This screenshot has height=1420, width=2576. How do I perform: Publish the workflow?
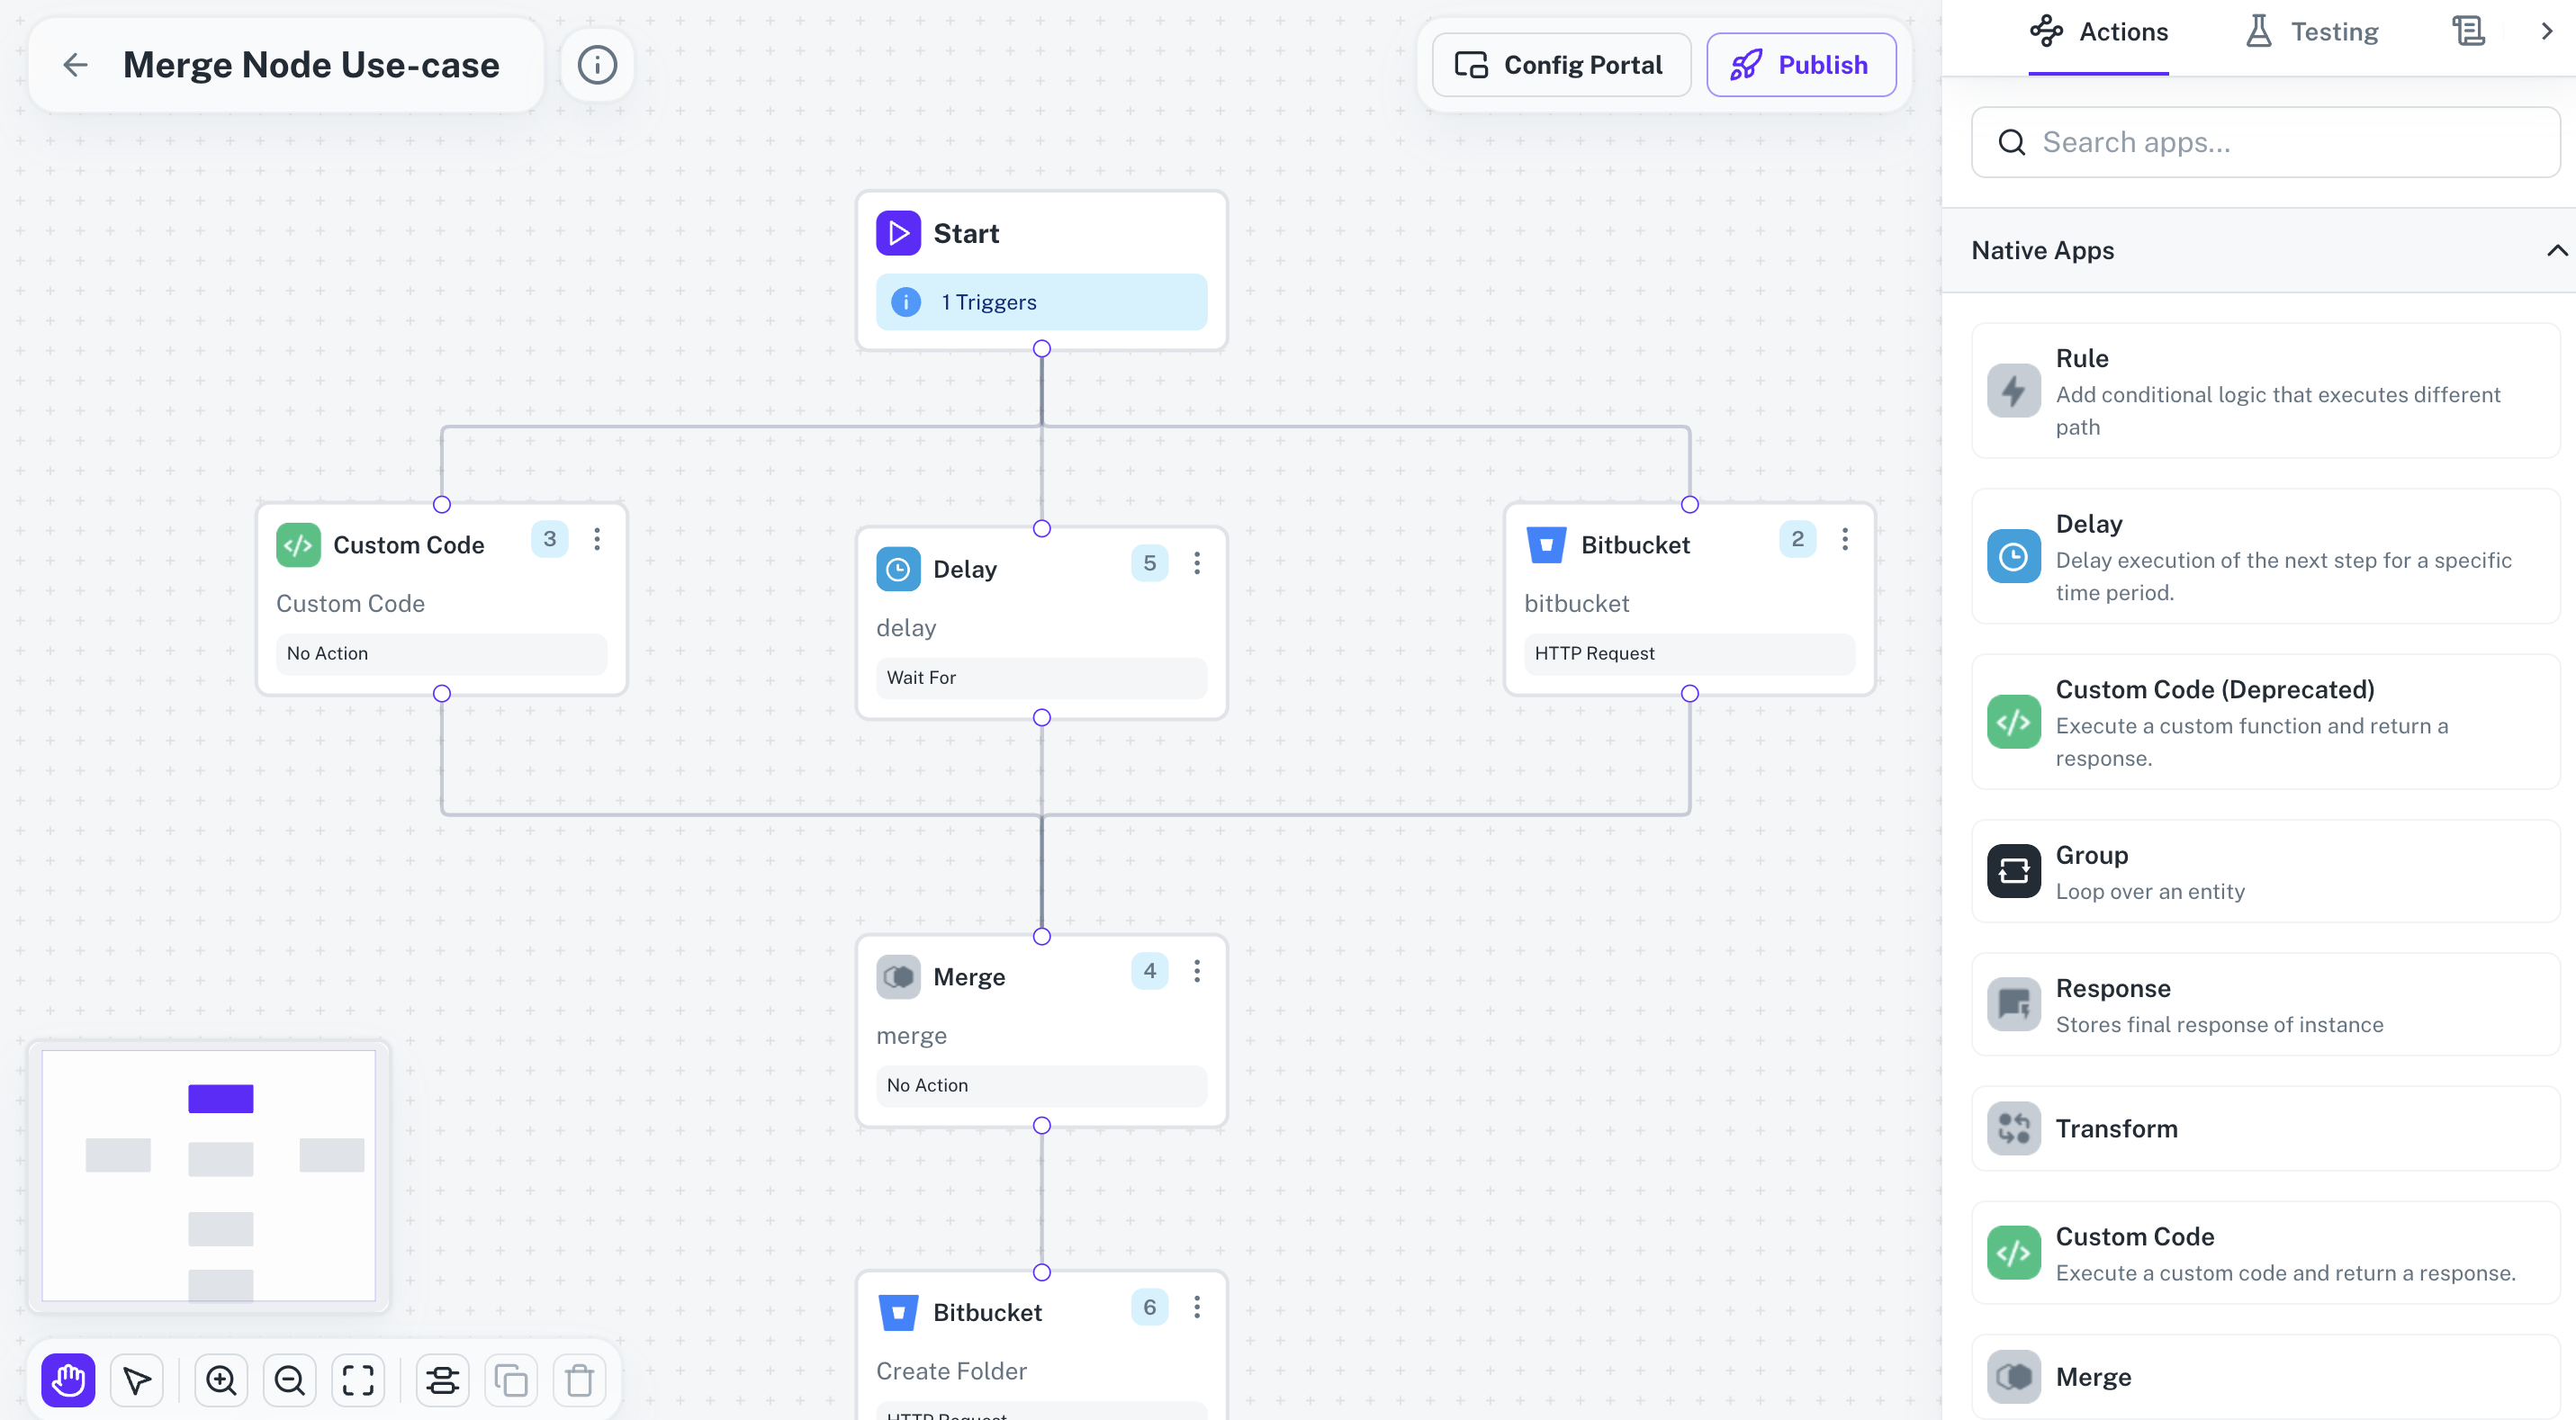click(1801, 64)
